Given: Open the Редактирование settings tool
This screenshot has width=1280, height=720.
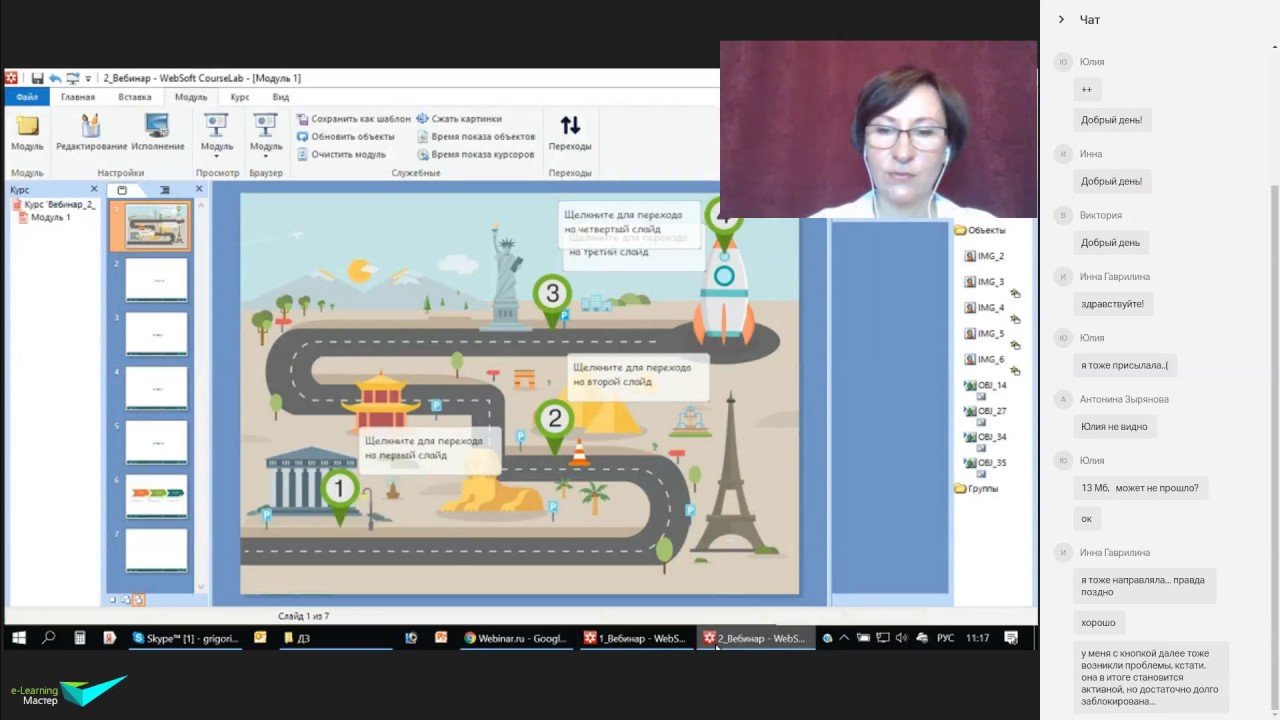Looking at the screenshot, I should click(92, 132).
